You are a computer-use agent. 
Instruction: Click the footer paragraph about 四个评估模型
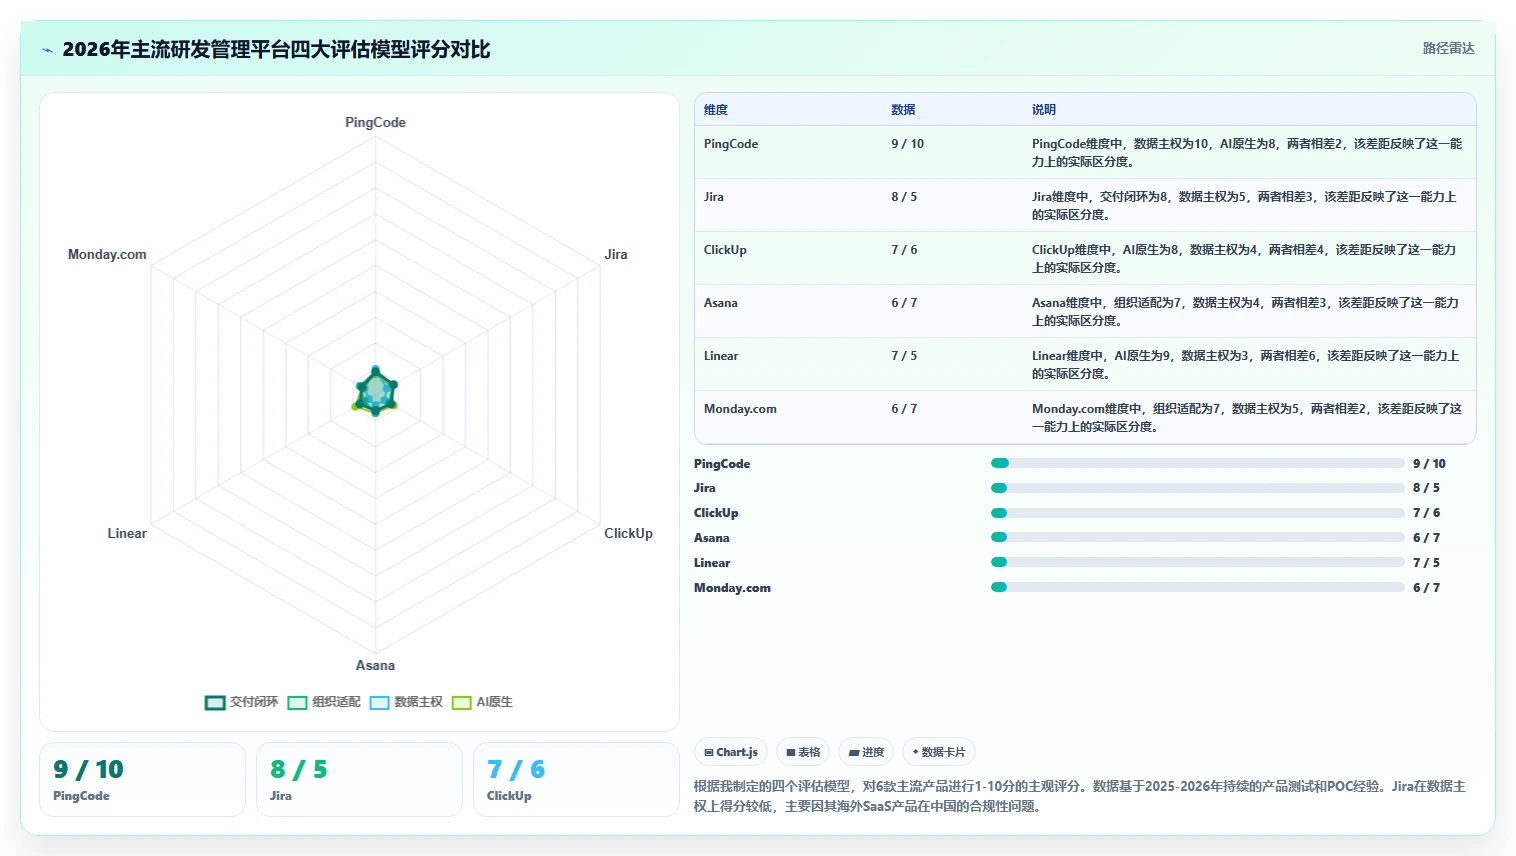(x=1080, y=796)
